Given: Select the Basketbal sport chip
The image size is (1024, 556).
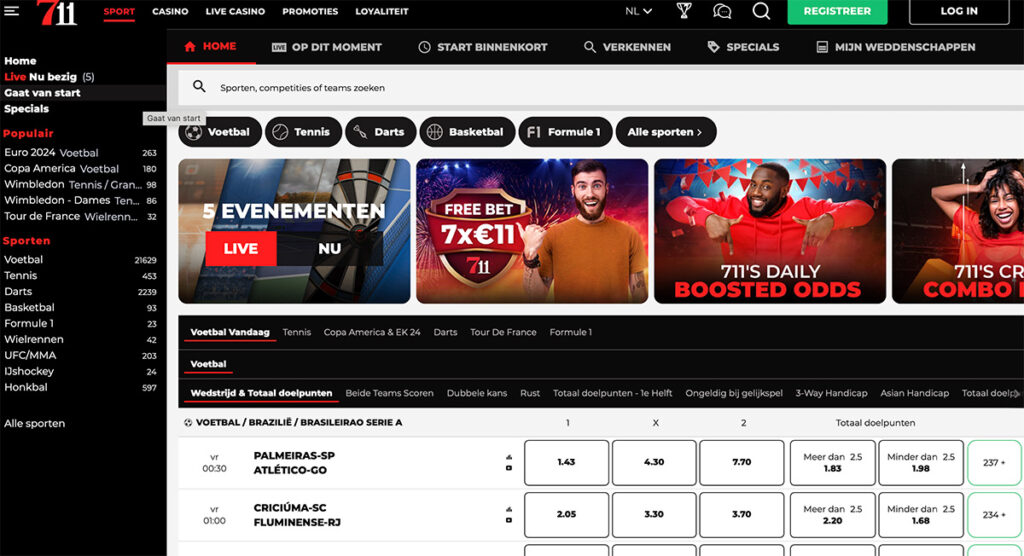Looking at the screenshot, I should (x=468, y=132).
